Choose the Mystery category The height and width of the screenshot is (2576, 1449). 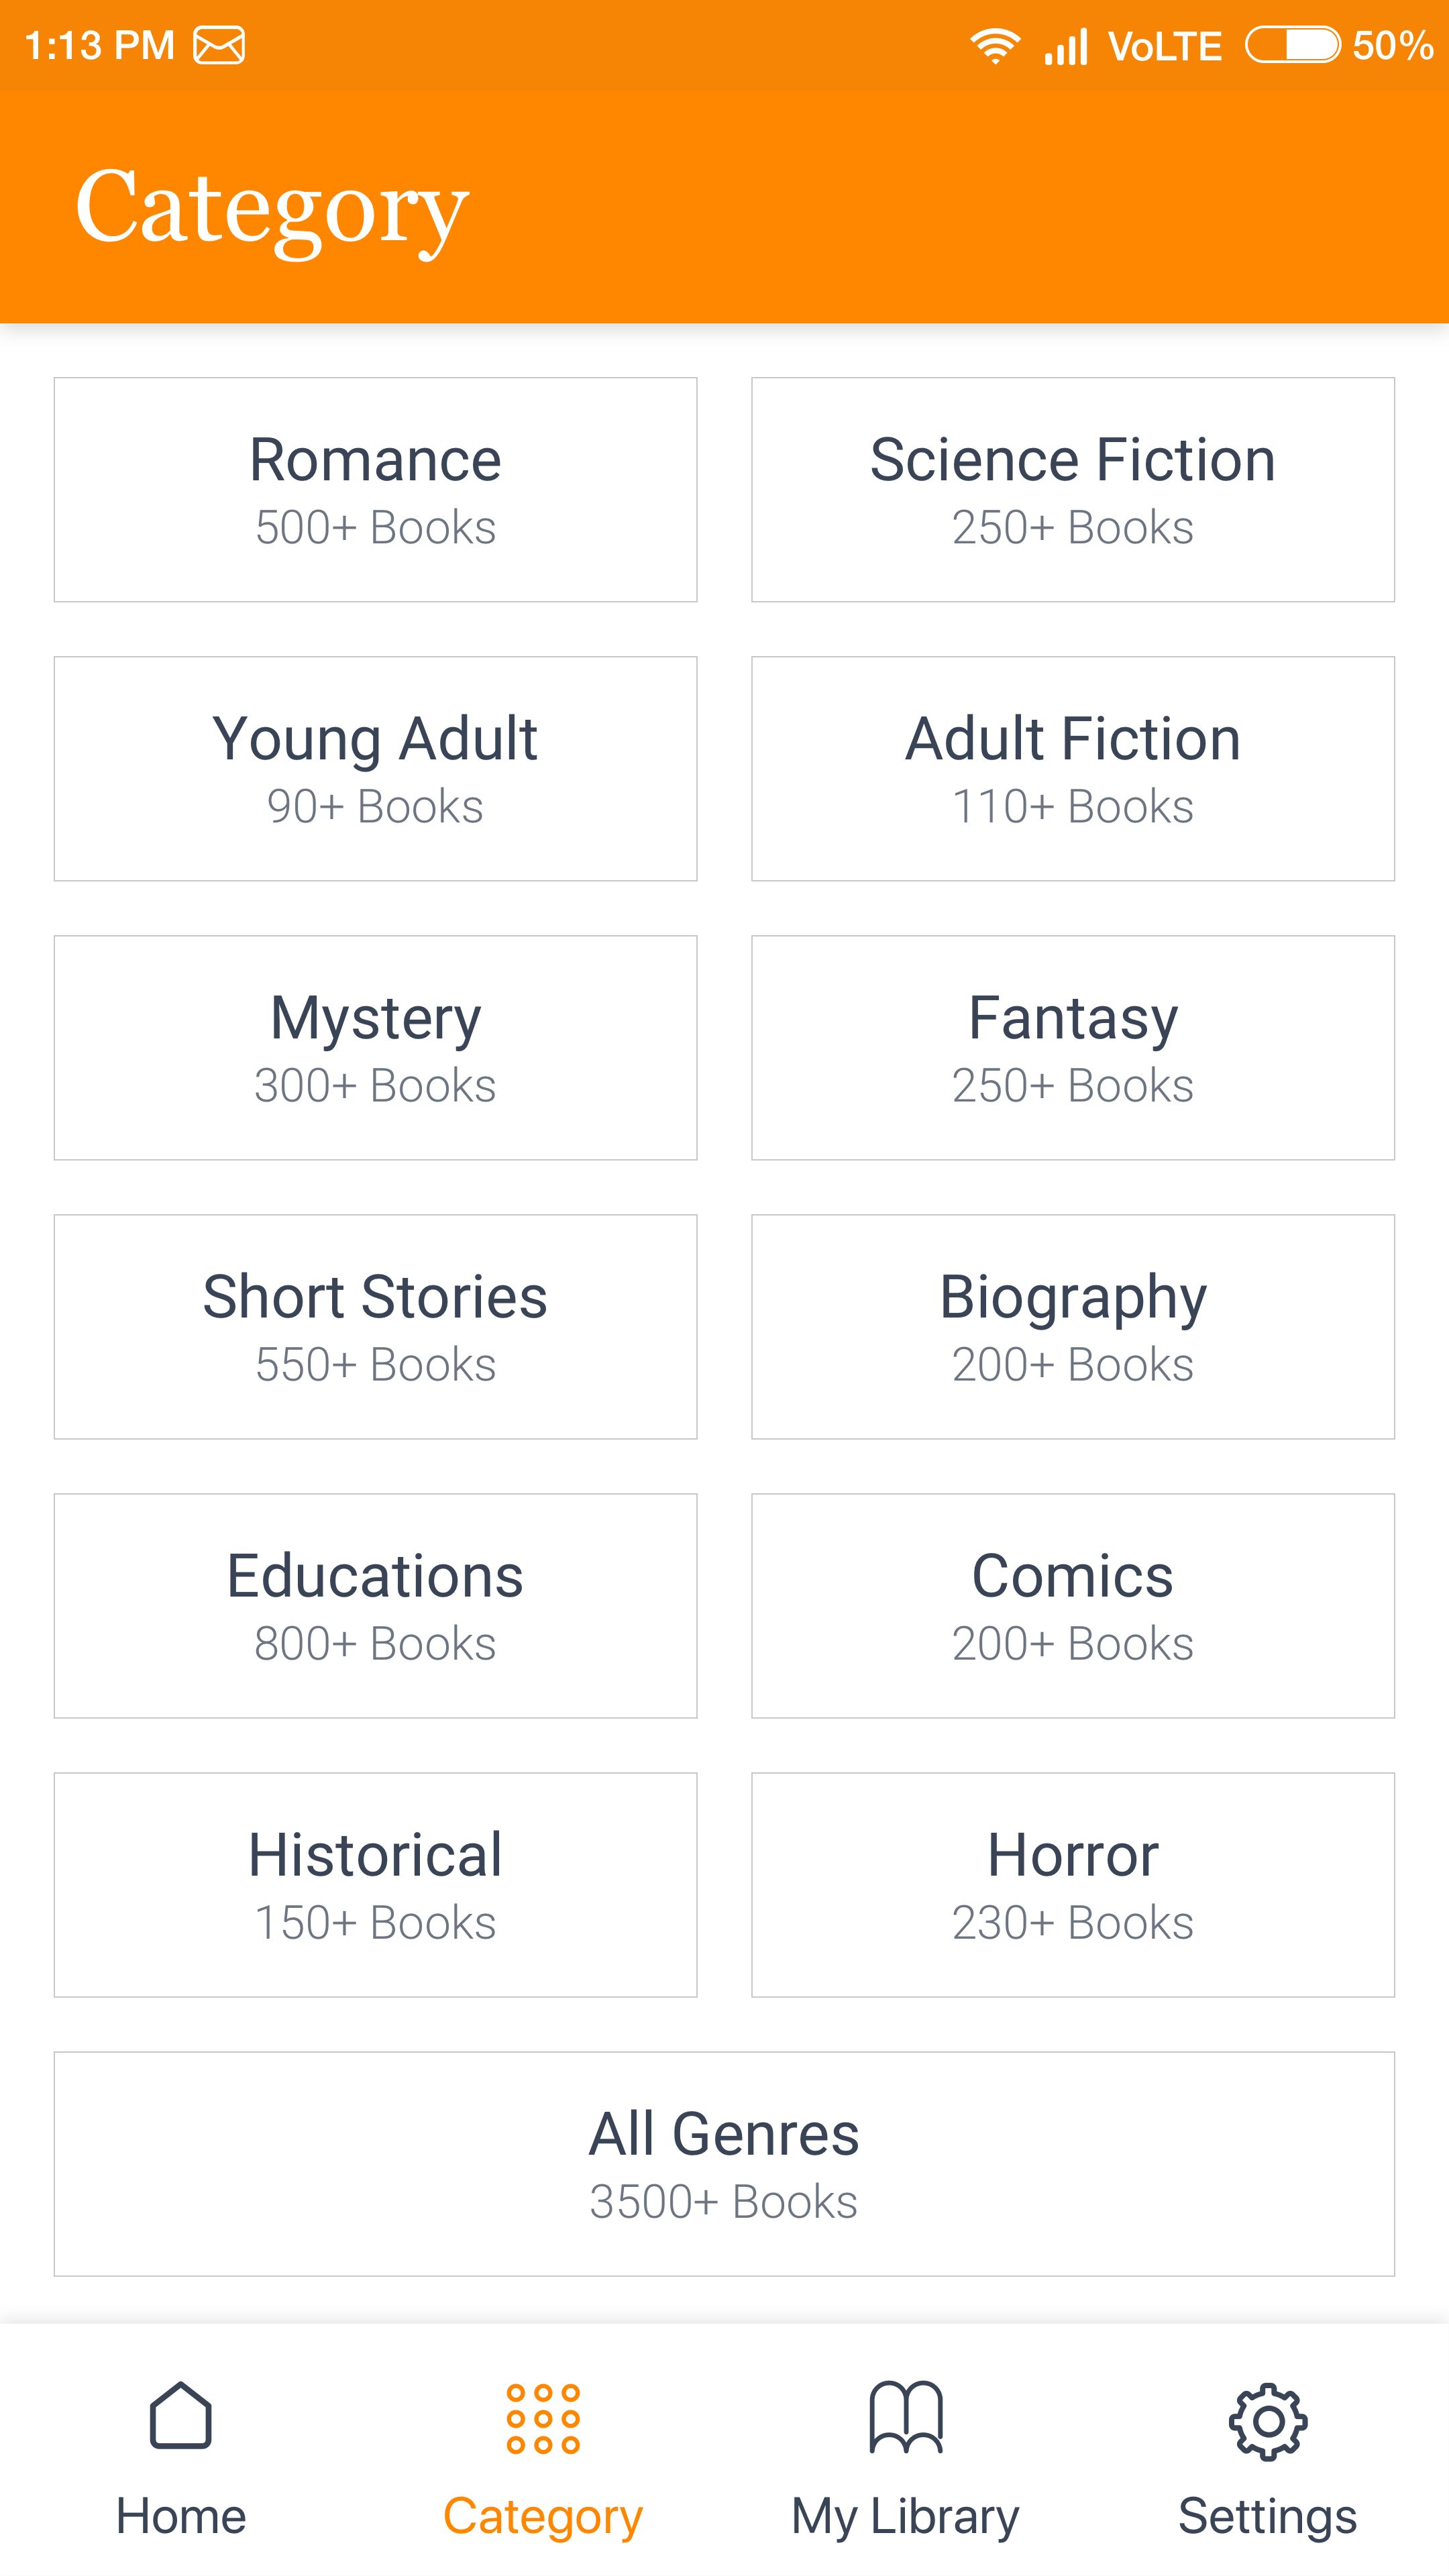pos(375,1047)
